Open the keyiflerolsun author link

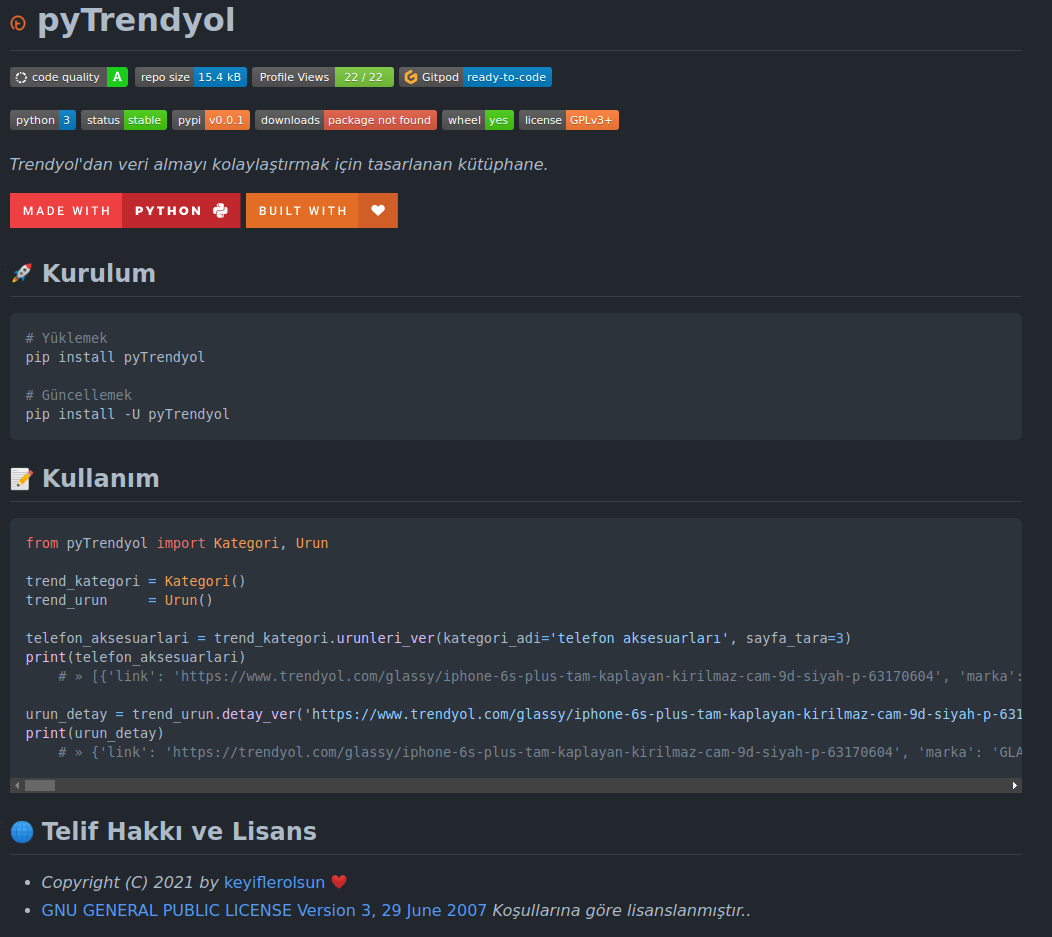coord(274,883)
